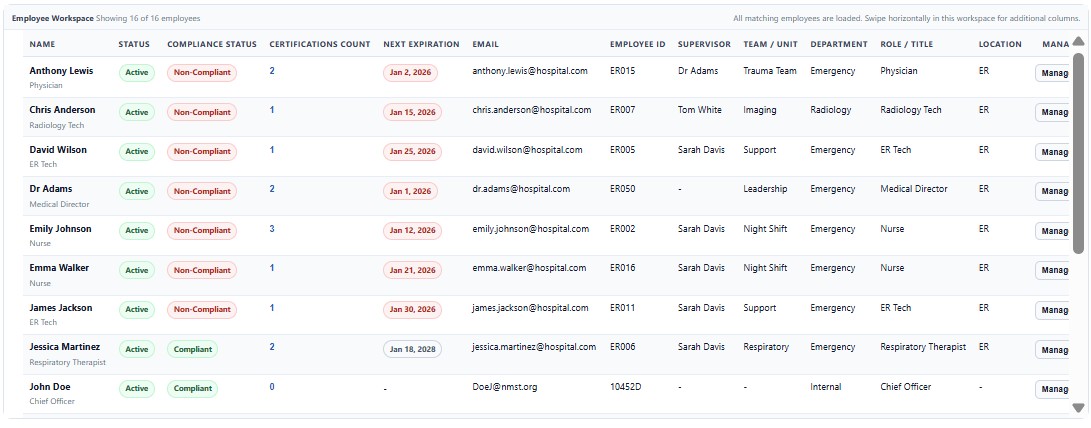This screenshot has height=428, width=1091.
Task: Select the name James Jackson
Action: (x=61, y=308)
